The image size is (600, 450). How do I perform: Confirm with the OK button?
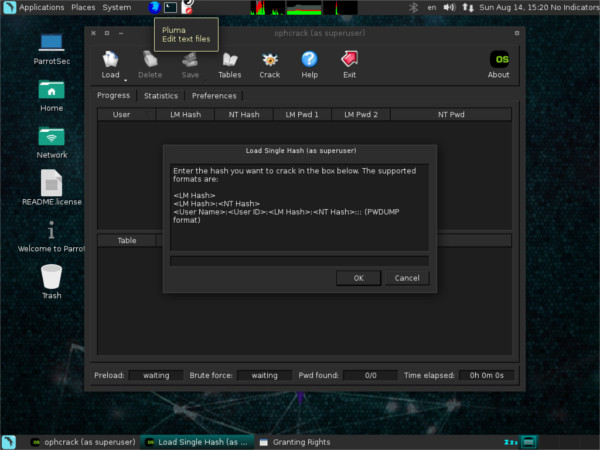coord(359,278)
